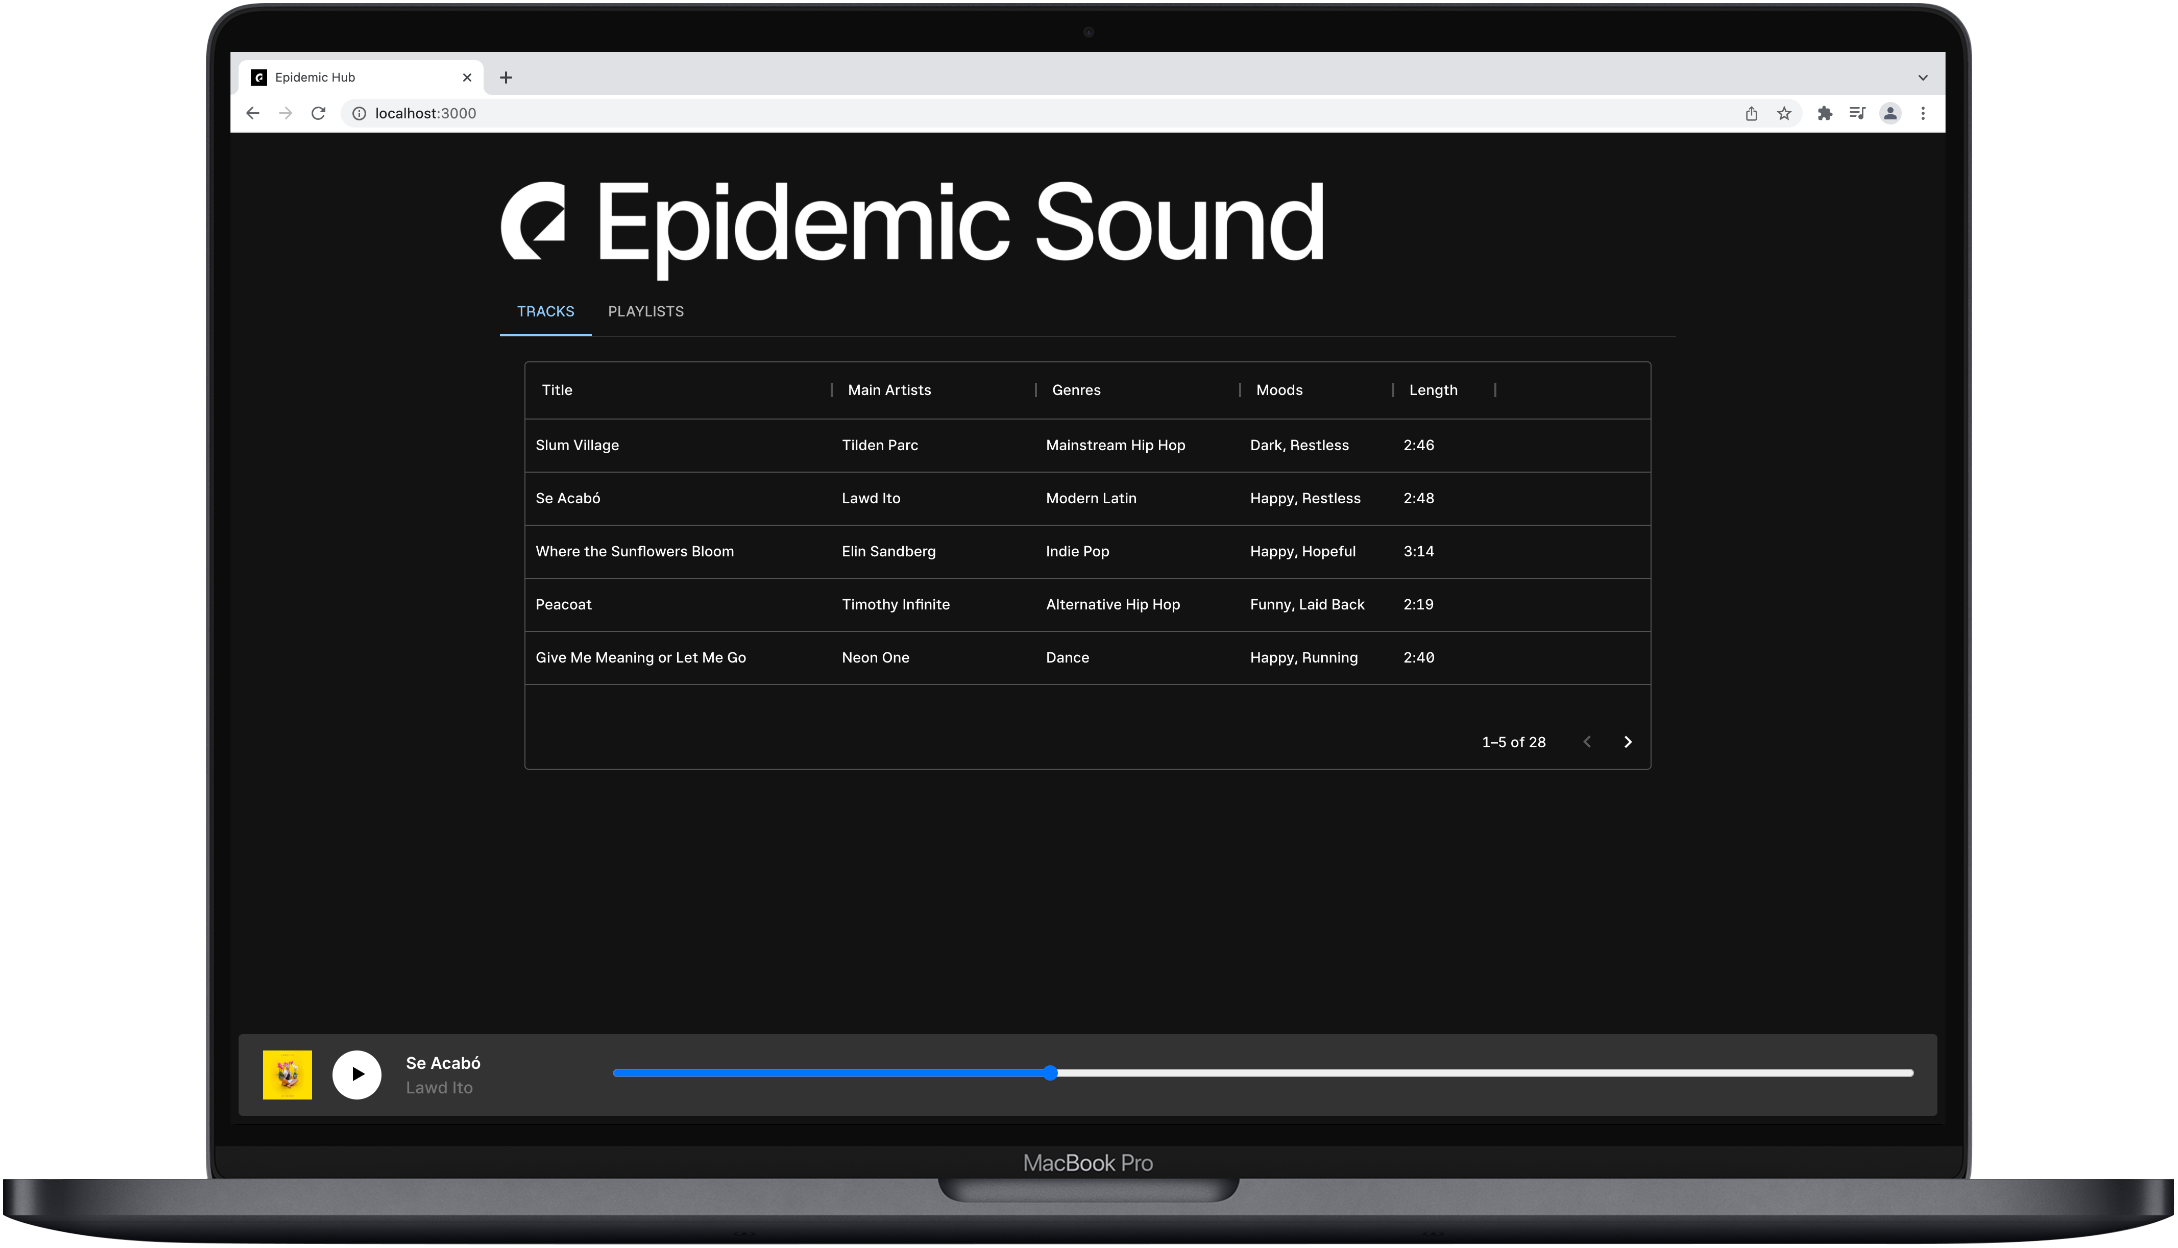
Task: Sort by the Title column header
Action: pos(557,390)
